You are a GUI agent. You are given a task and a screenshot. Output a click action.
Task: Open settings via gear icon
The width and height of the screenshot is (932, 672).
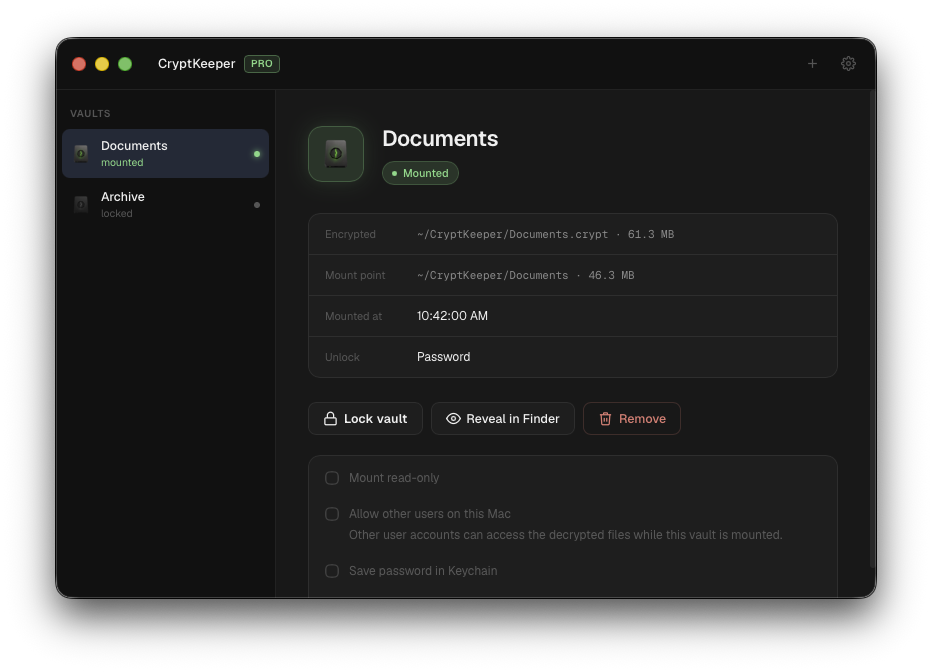(x=848, y=64)
